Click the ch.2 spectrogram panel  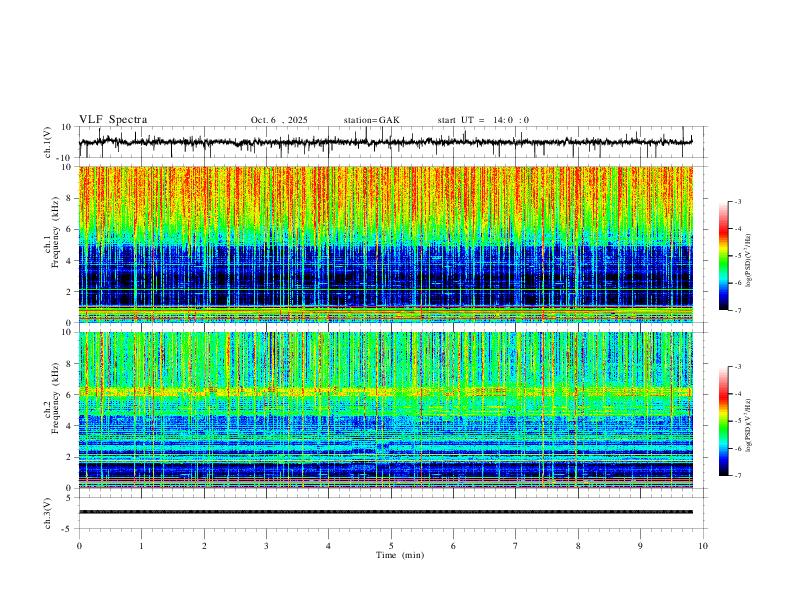pos(386,410)
